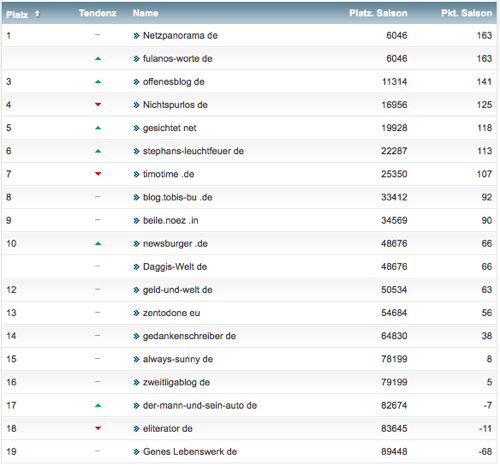500x466 pixels.
Task: Click the sort arrow beside Platz header
Action: [37, 14]
